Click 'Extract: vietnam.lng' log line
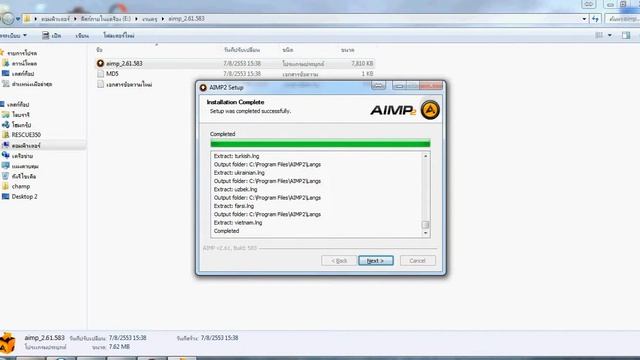640x360 pixels. 238,222
